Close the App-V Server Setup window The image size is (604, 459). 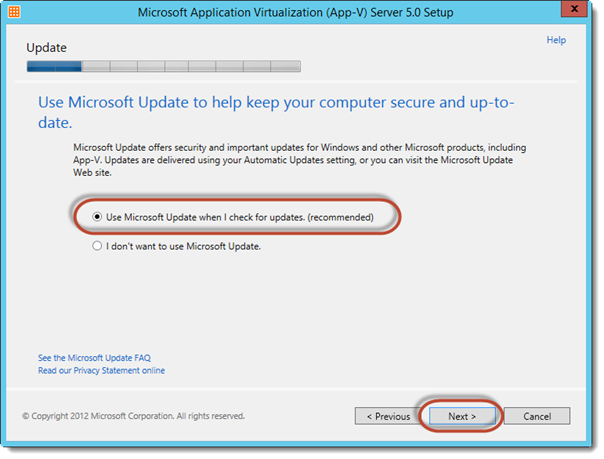coord(574,8)
